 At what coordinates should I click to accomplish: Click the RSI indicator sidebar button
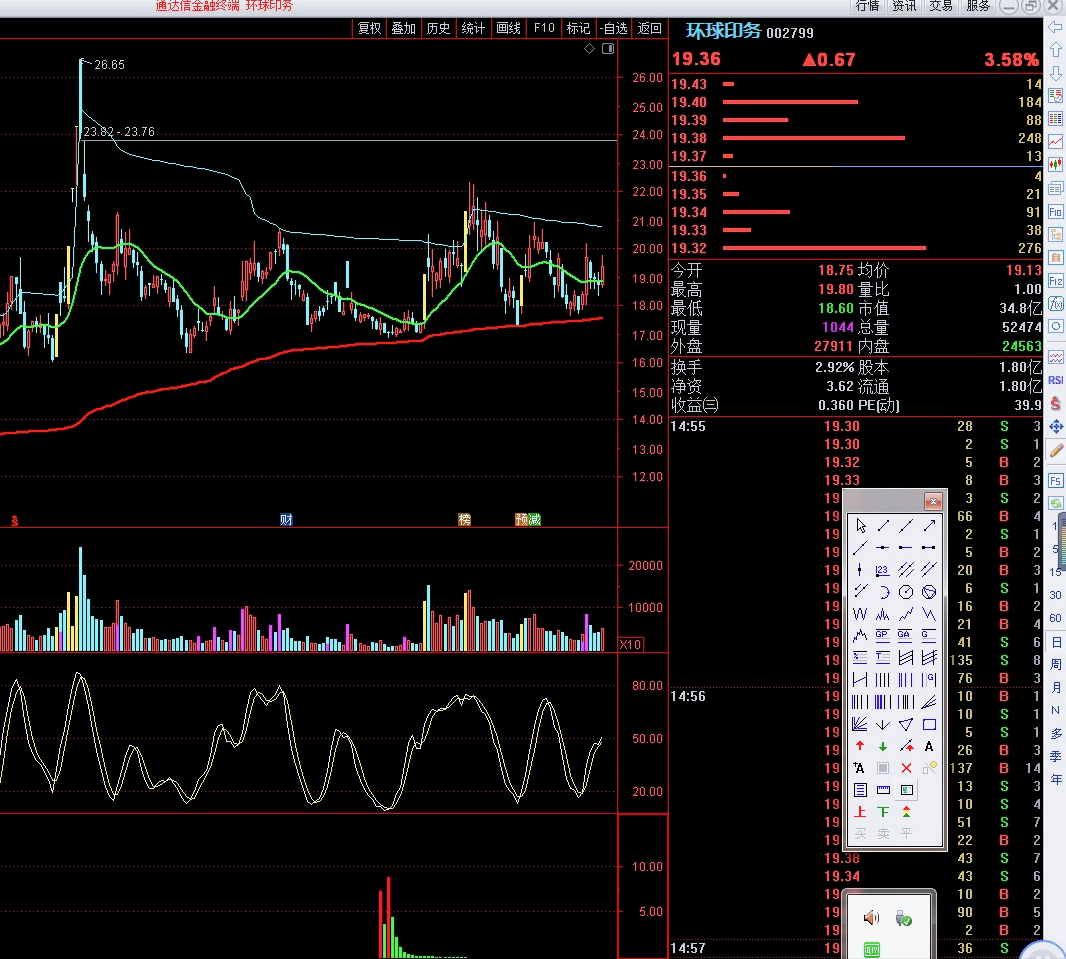(1055, 380)
